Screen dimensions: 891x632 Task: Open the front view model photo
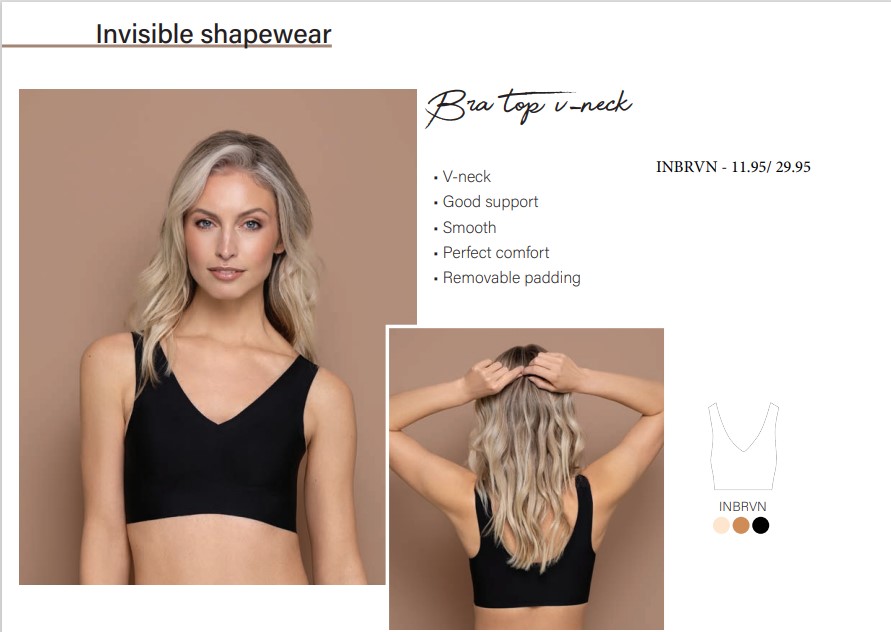(x=218, y=336)
